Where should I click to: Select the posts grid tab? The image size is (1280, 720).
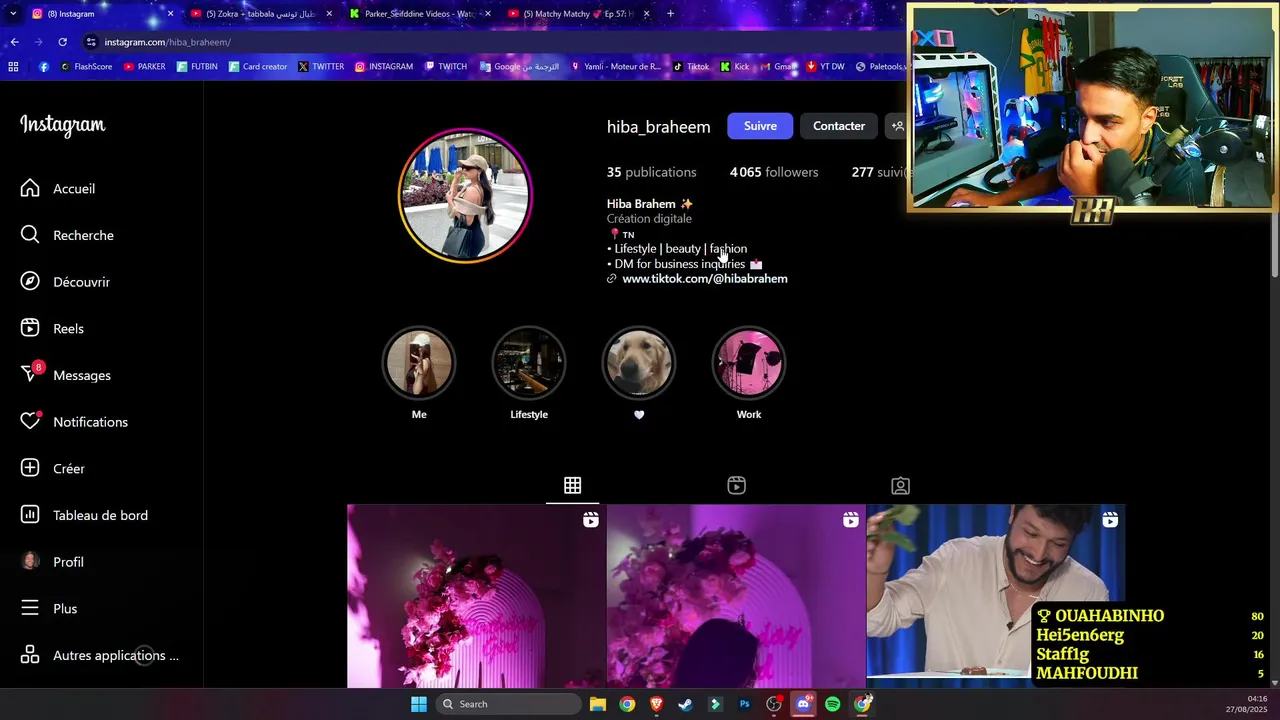tap(572, 486)
